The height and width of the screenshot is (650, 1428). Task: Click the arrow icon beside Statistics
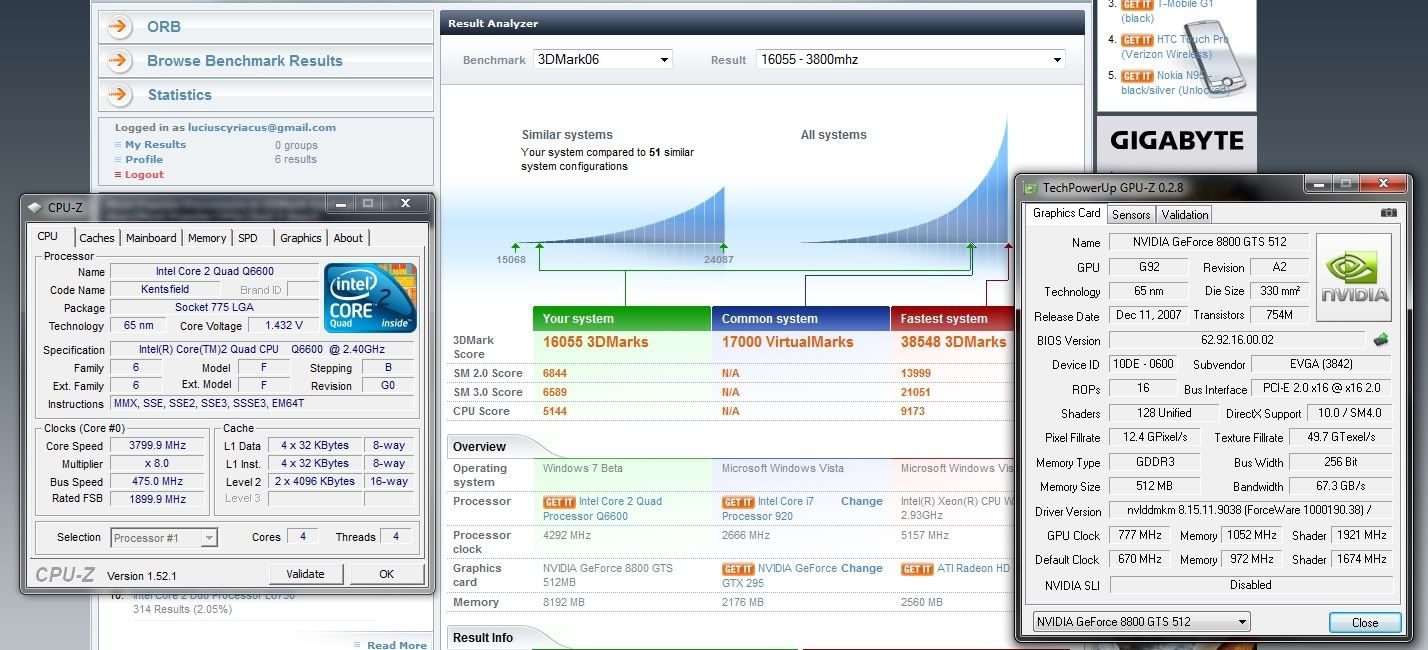tap(119, 95)
